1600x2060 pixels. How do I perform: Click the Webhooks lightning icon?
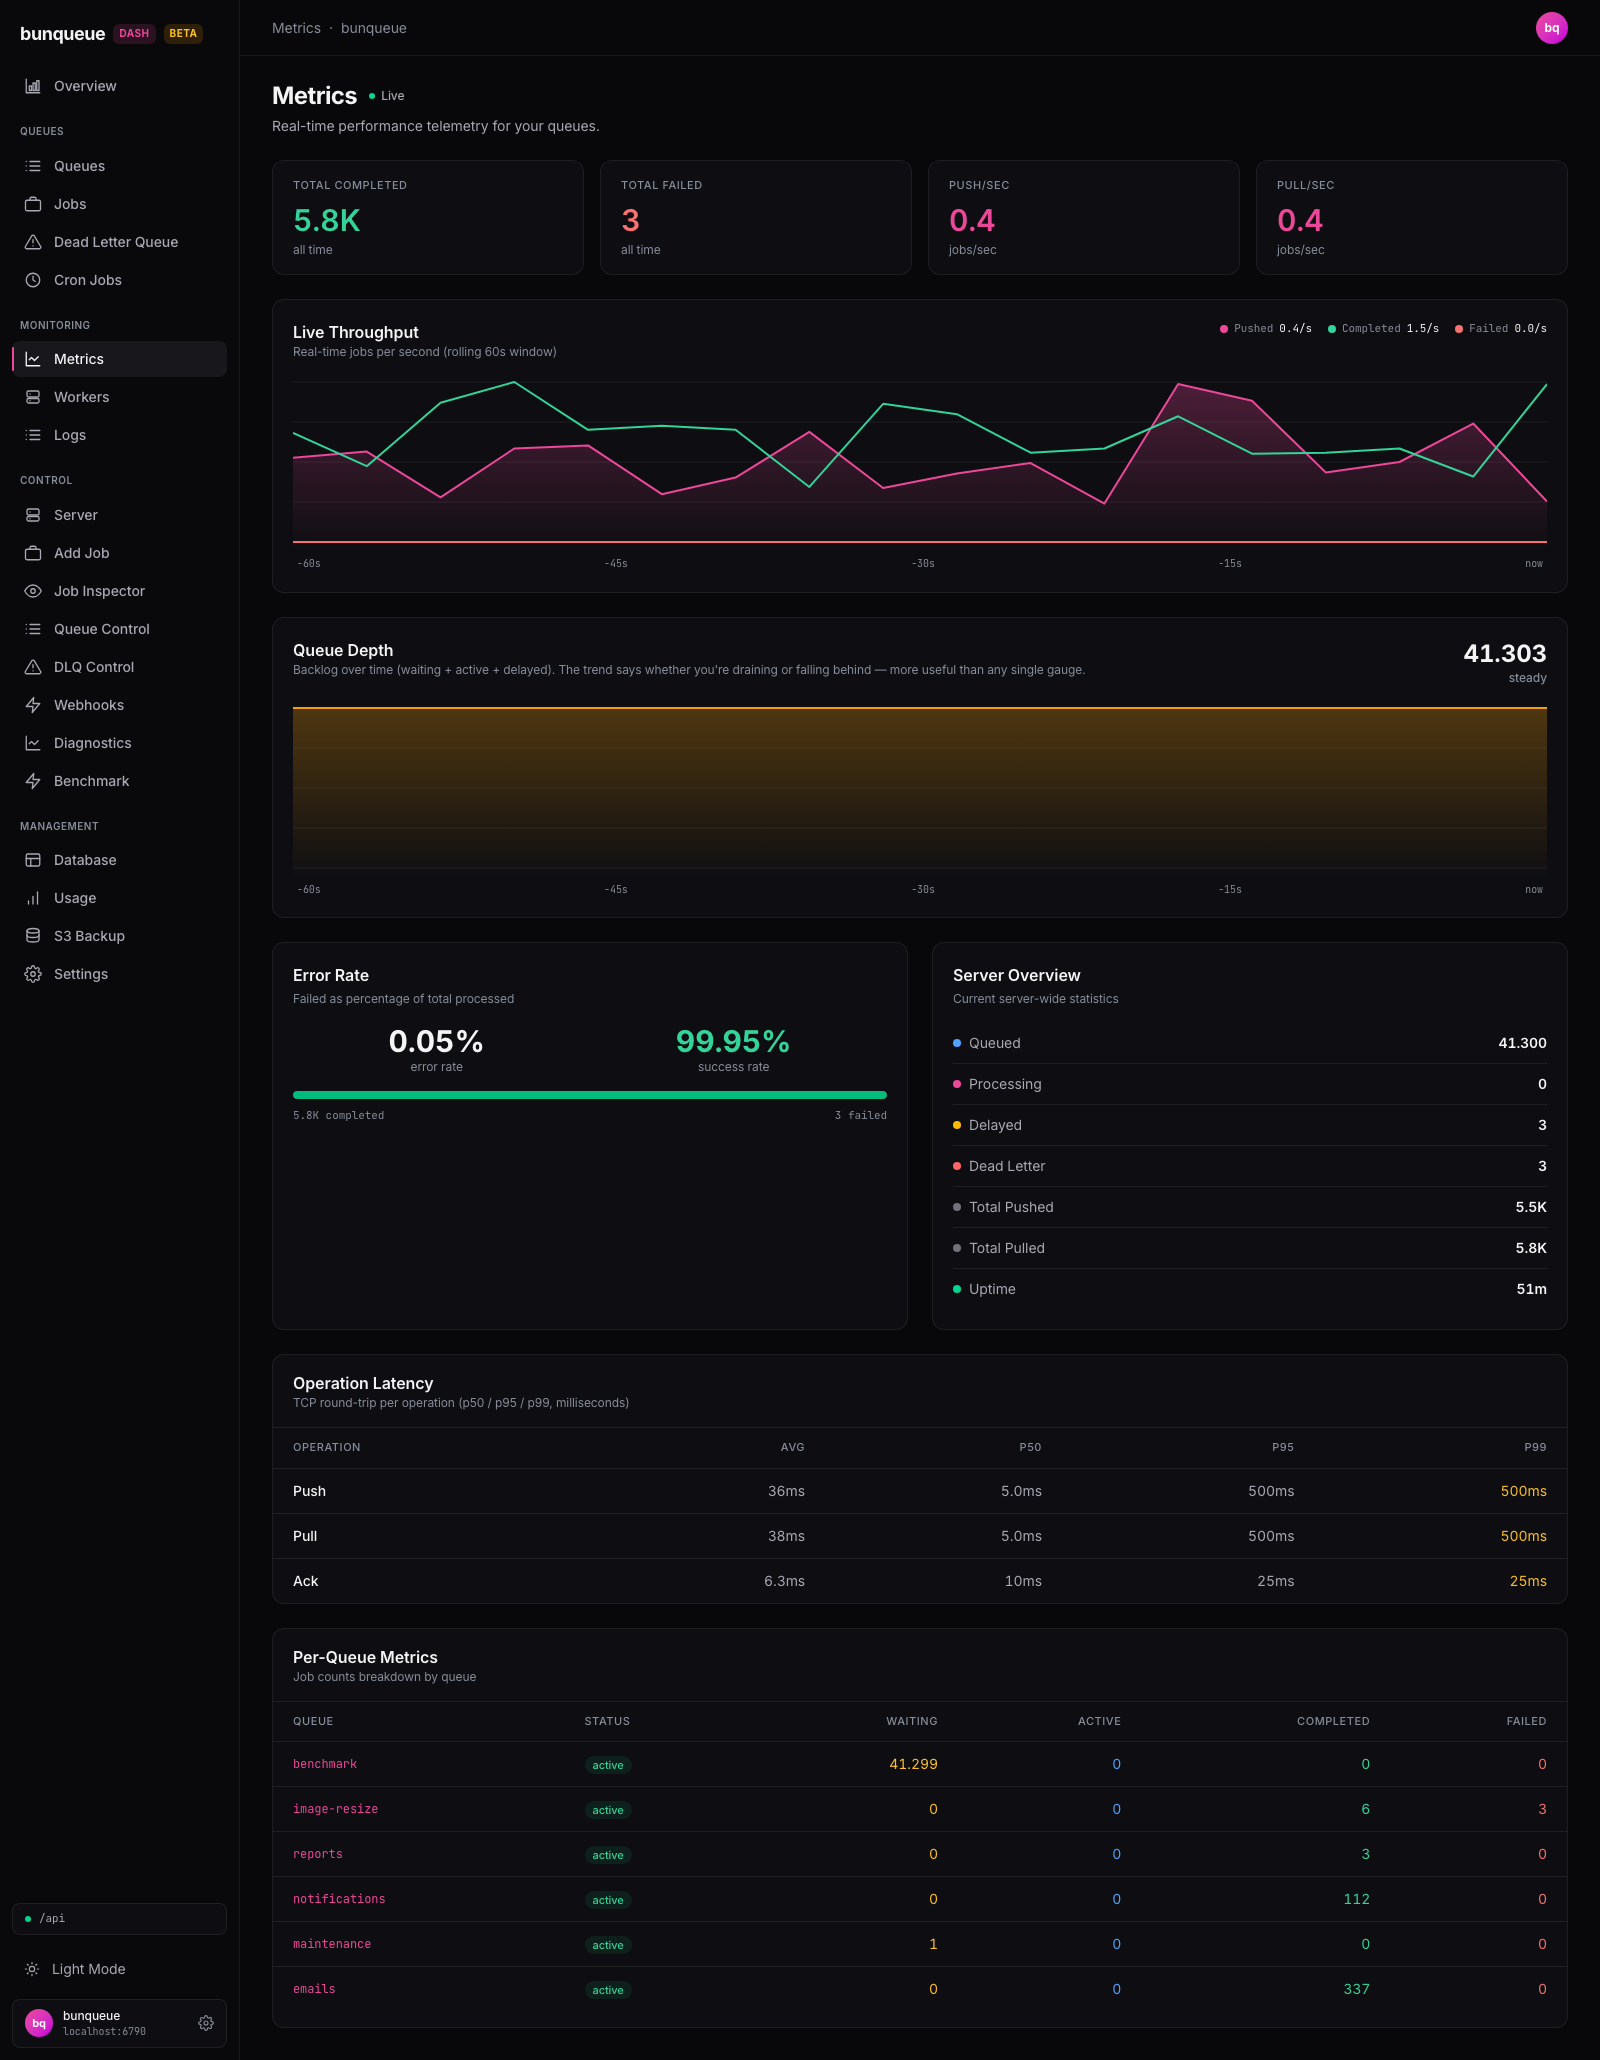(33, 705)
